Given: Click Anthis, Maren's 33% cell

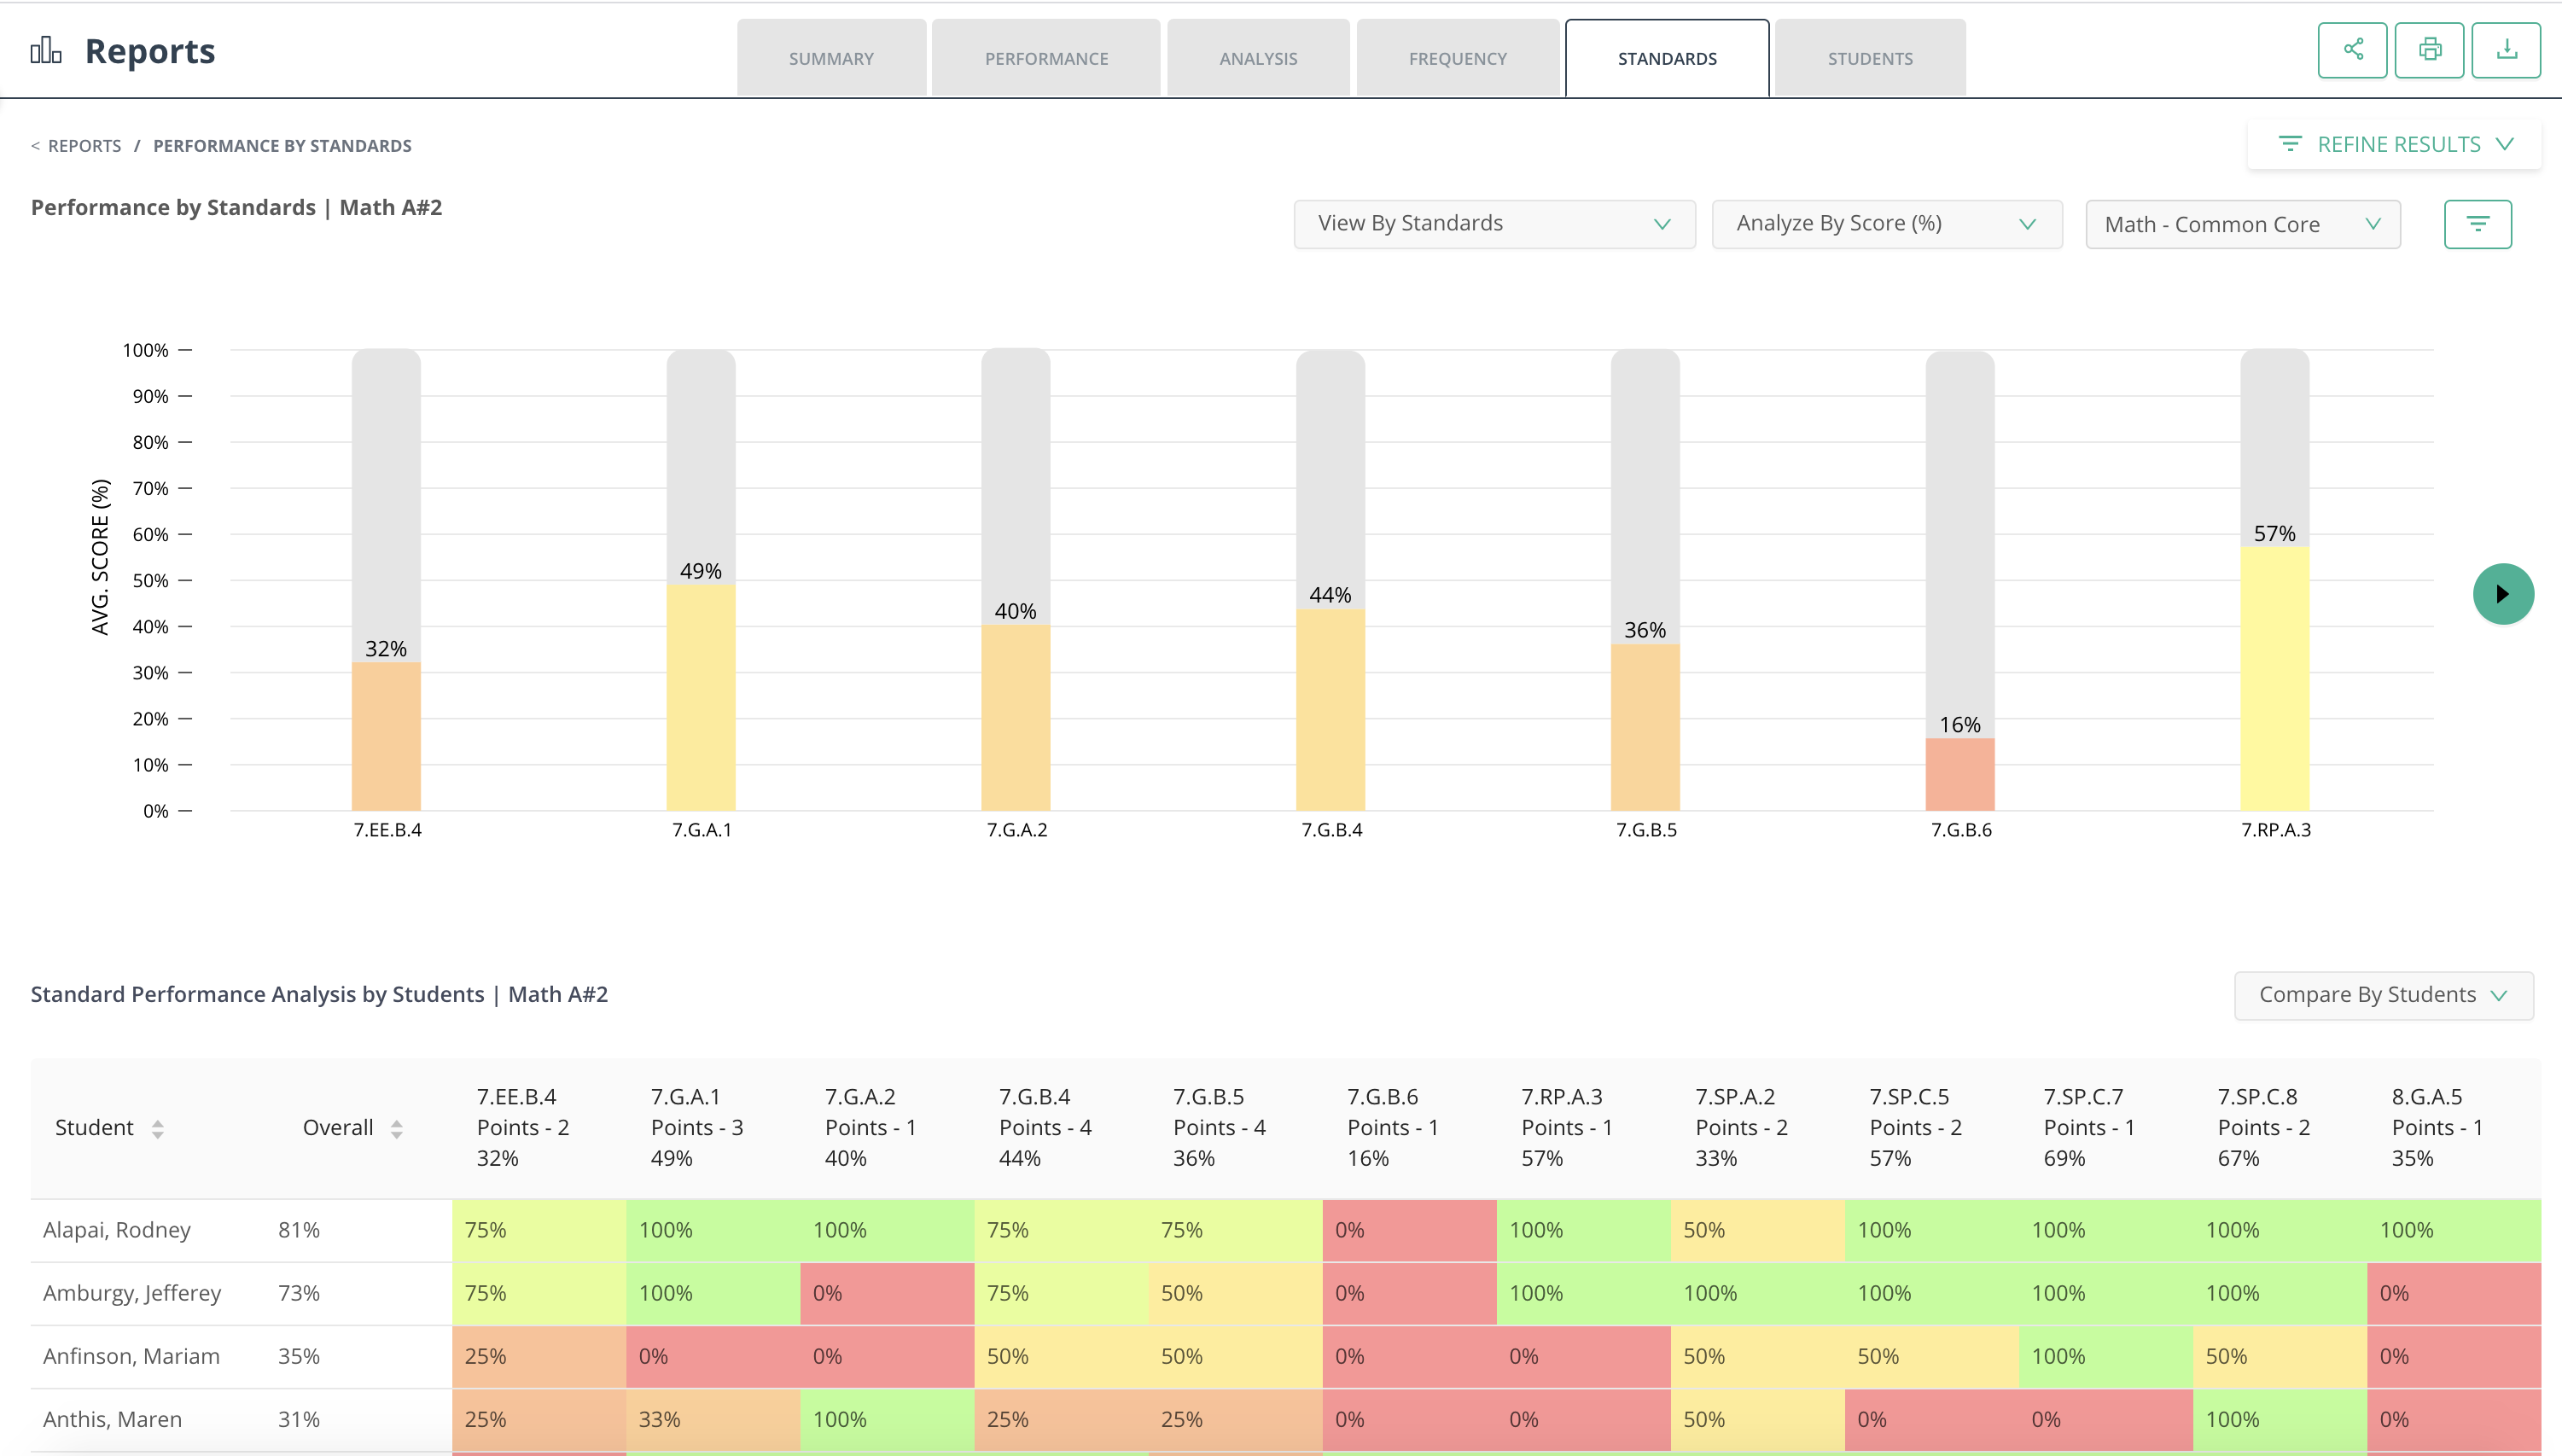Looking at the screenshot, I should click(713, 1419).
